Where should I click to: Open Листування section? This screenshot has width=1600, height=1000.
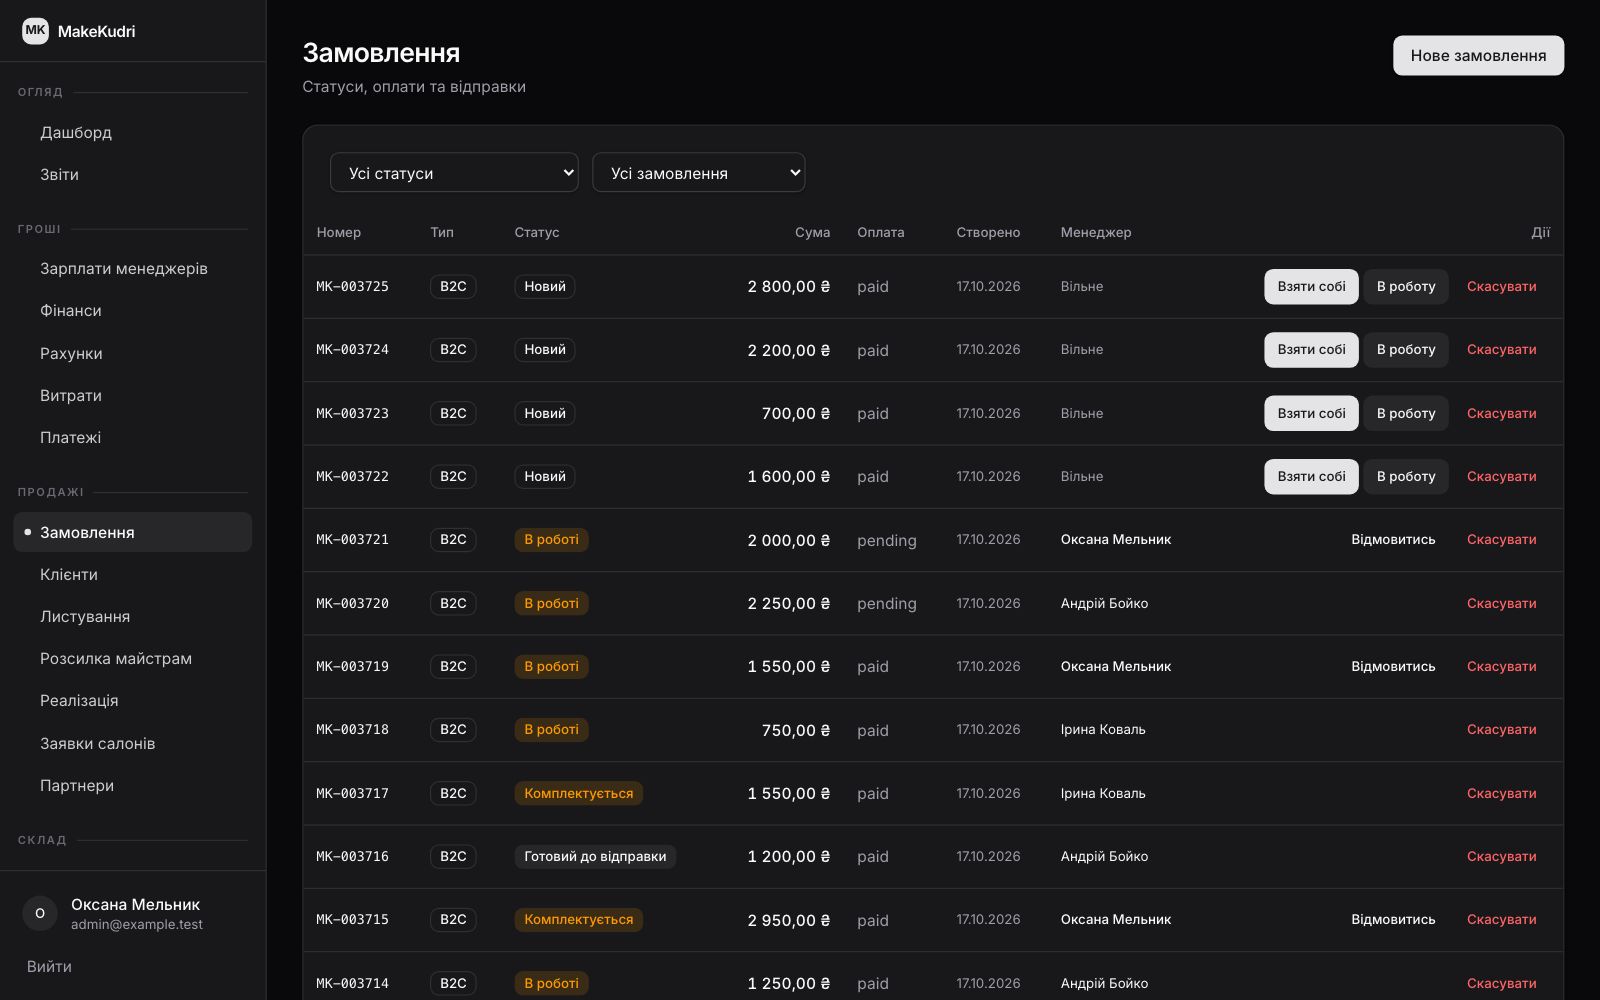coord(132,617)
